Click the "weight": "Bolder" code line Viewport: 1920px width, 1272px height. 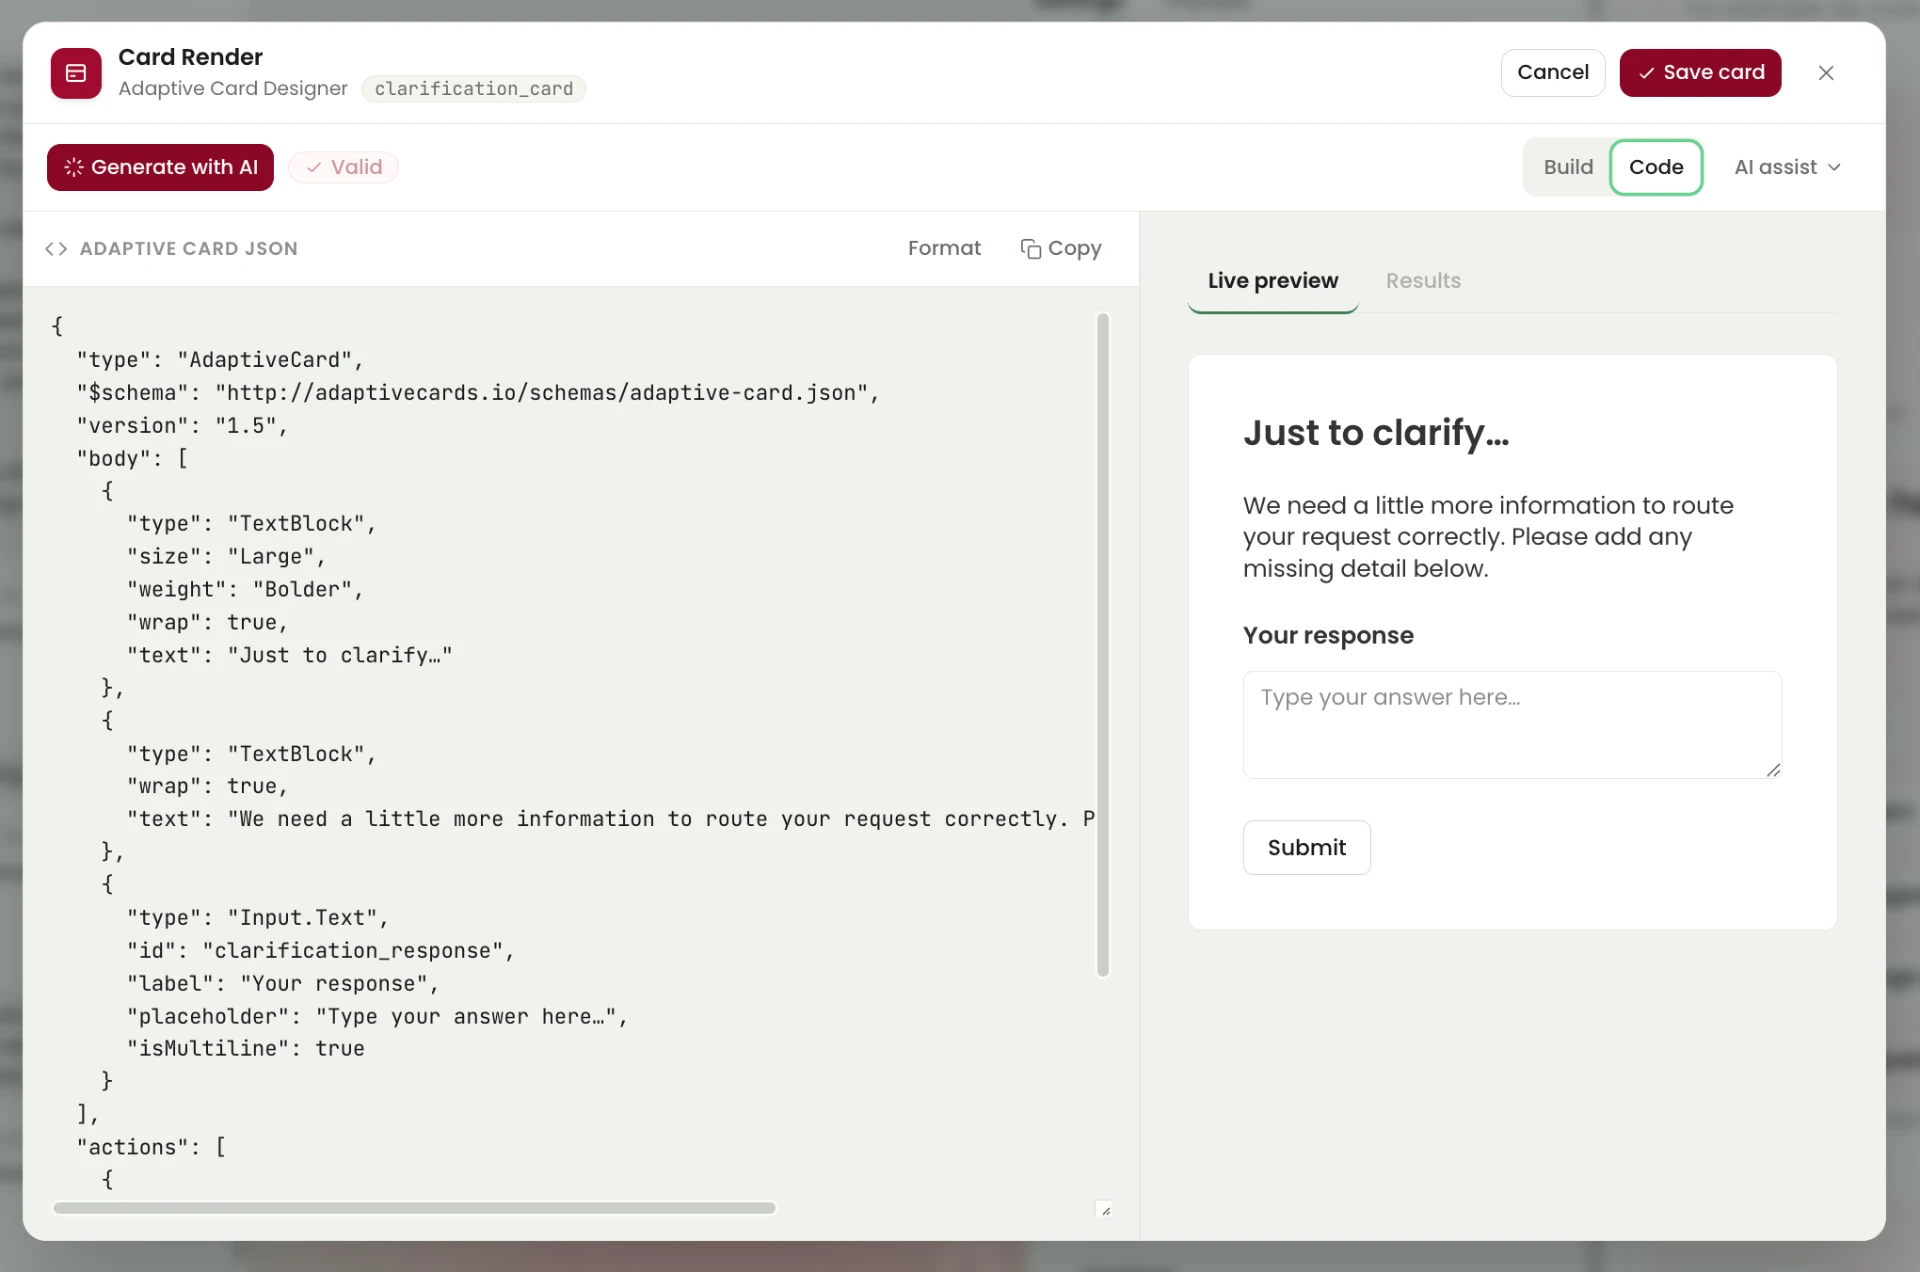[245, 590]
